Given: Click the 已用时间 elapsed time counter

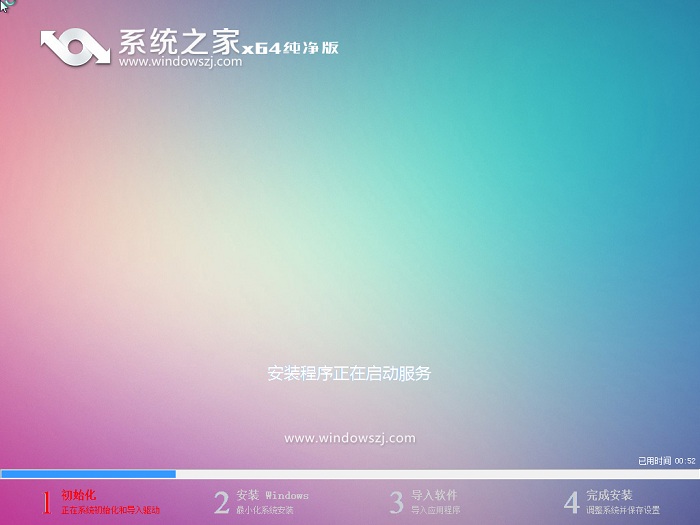Looking at the screenshot, I should (x=667, y=461).
